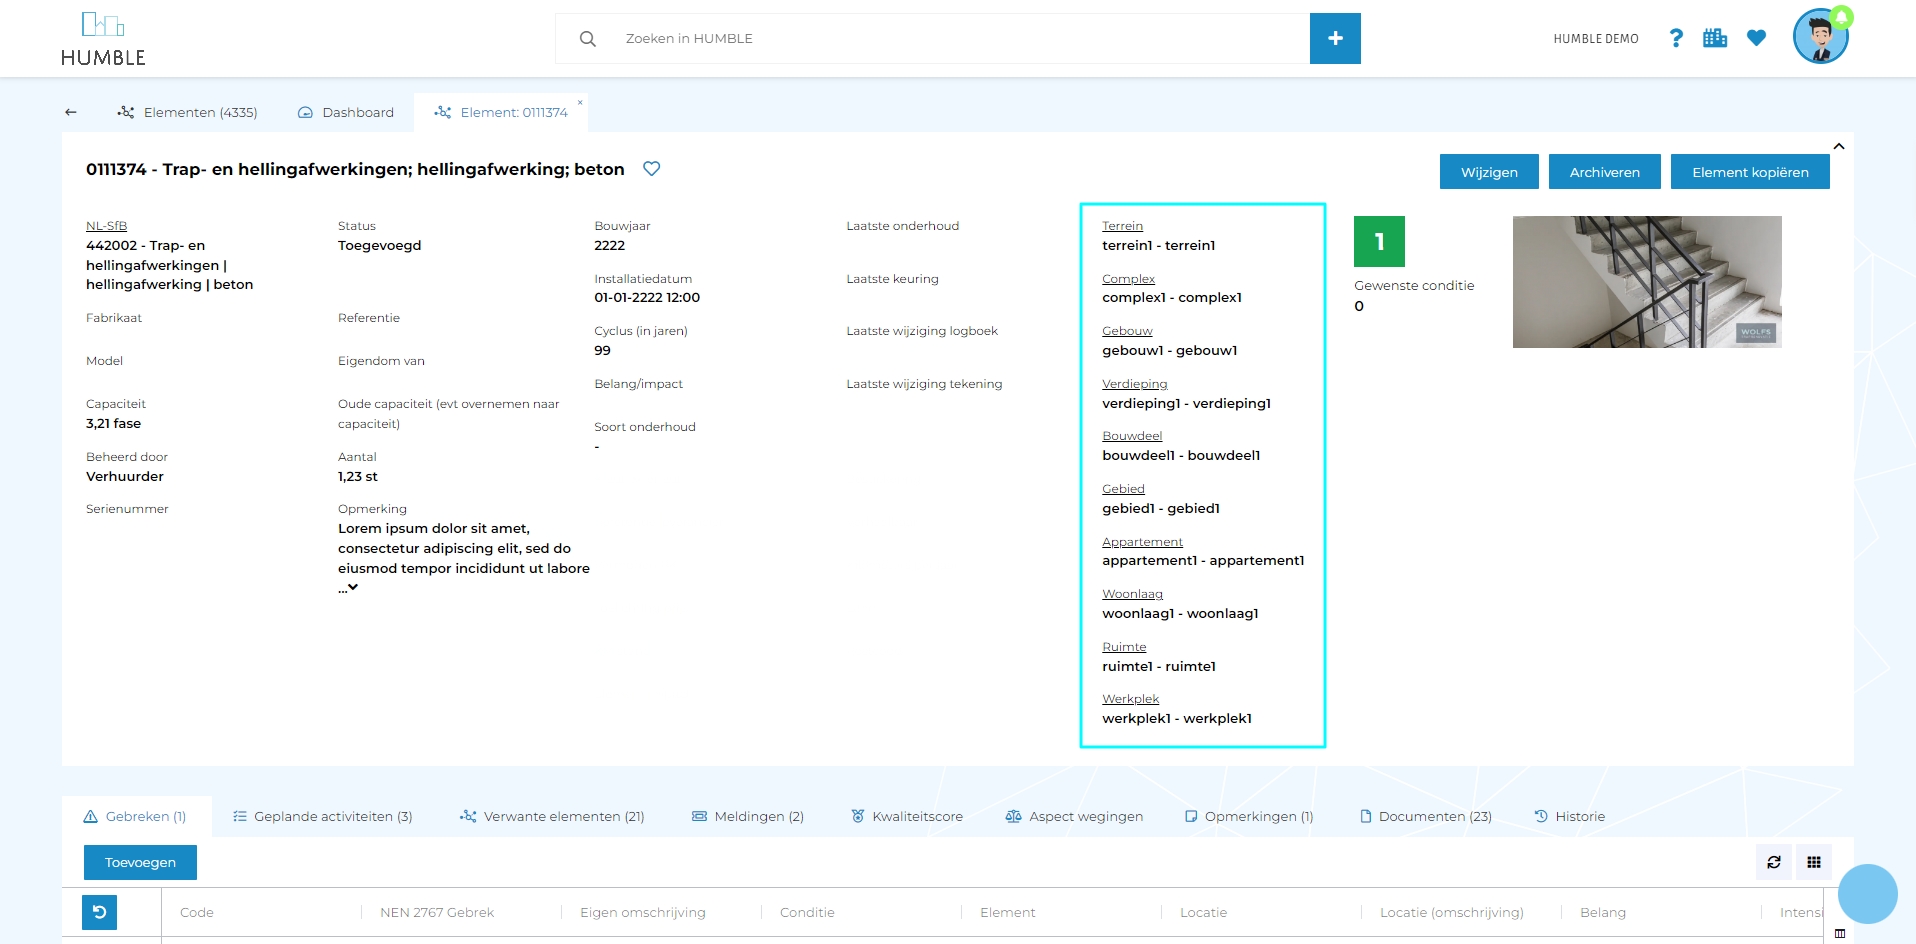Follow the Ruimte link
This screenshot has height=944, width=1916.
click(x=1124, y=647)
